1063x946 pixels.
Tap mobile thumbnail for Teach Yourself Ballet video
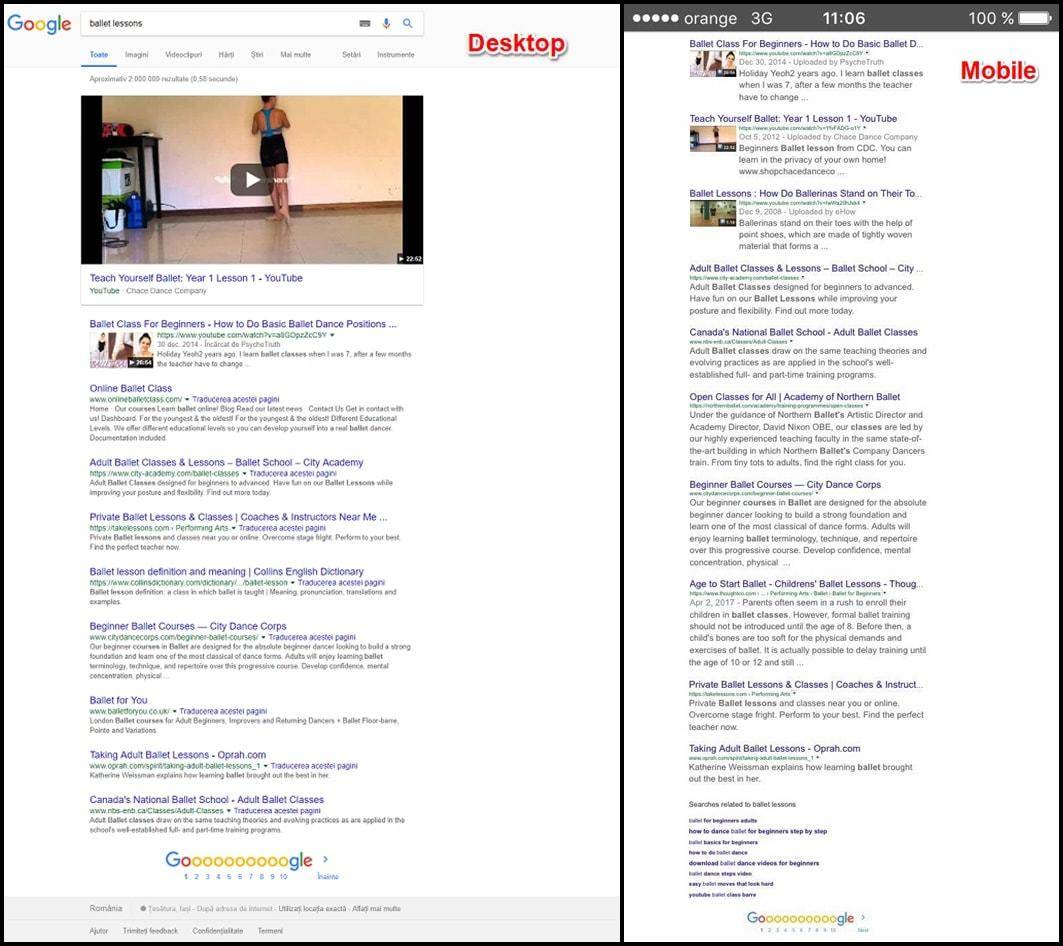[x=713, y=139]
